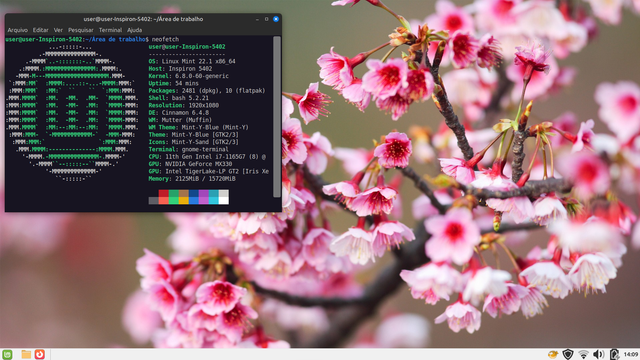Open the Linux Mint start menu
Viewport: 640px width, 360px height.
tap(7, 354)
